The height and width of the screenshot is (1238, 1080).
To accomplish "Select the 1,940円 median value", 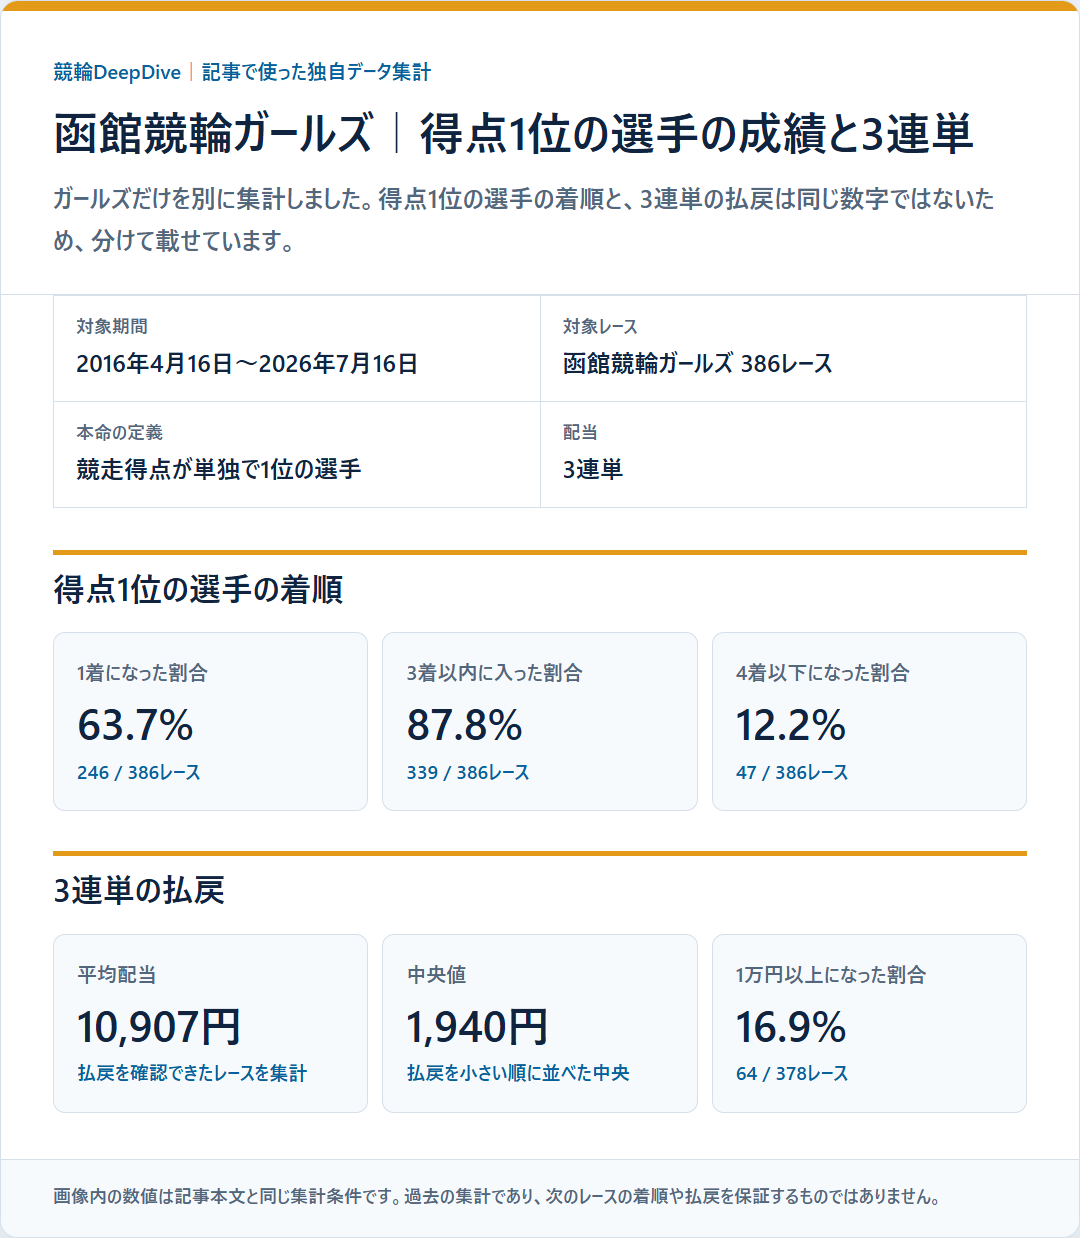I will 477,1027.
